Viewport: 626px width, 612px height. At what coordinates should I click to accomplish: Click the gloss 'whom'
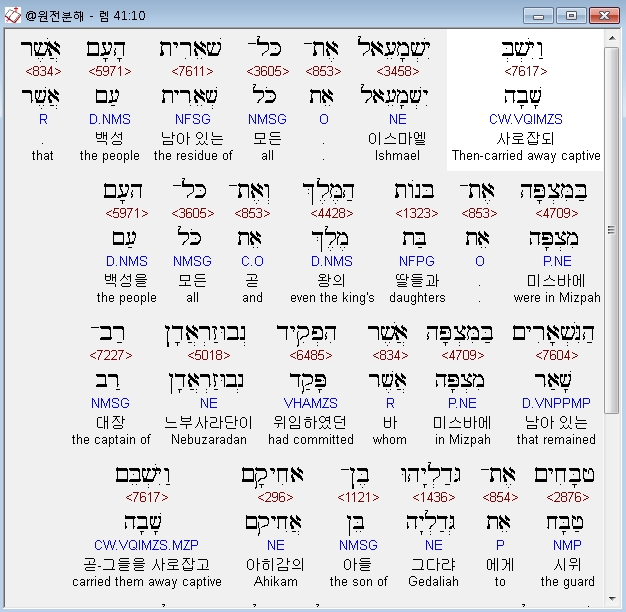point(390,440)
